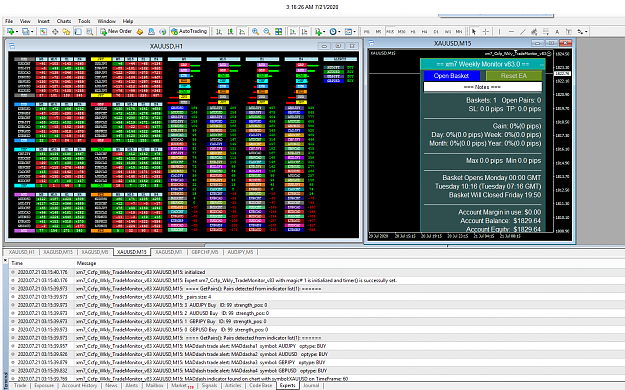Toggle the Terminal panel toolbar icon
The width and height of the screenshot is (625, 390).
point(78,32)
